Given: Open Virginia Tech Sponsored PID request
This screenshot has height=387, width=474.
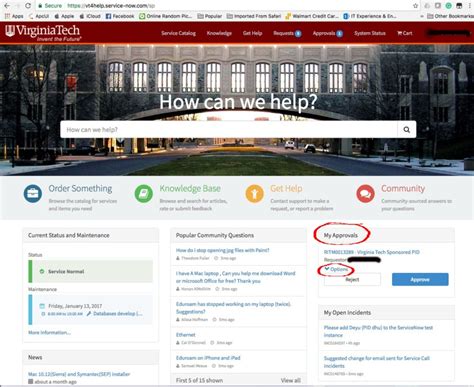Looking at the screenshot, I should (x=372, y=252).
